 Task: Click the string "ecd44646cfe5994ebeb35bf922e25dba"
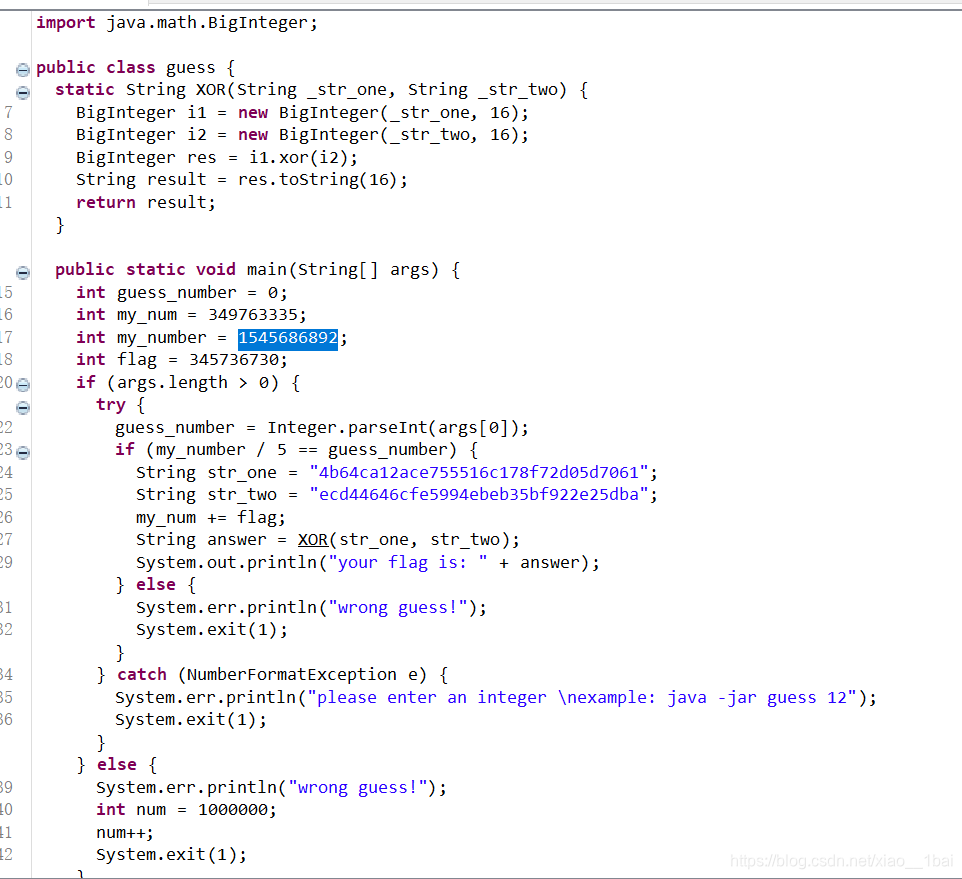(479, 494)
